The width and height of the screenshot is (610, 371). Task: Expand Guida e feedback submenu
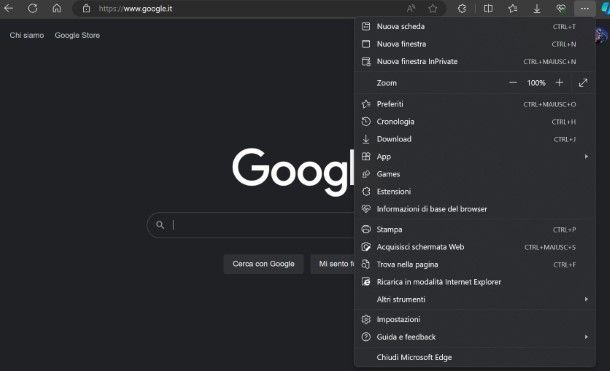click(475, 337)
